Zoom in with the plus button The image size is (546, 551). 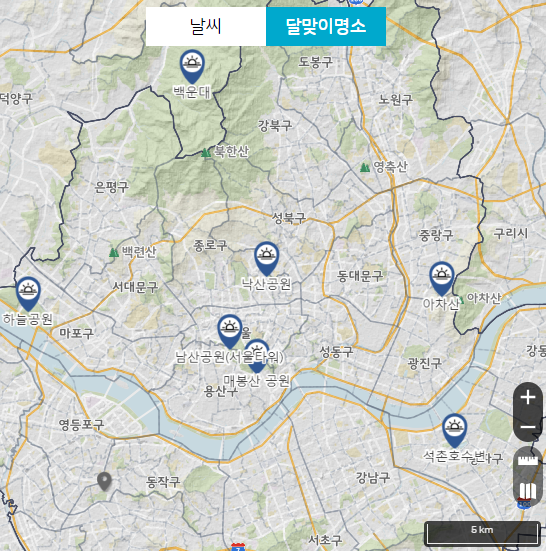[528, 398]
